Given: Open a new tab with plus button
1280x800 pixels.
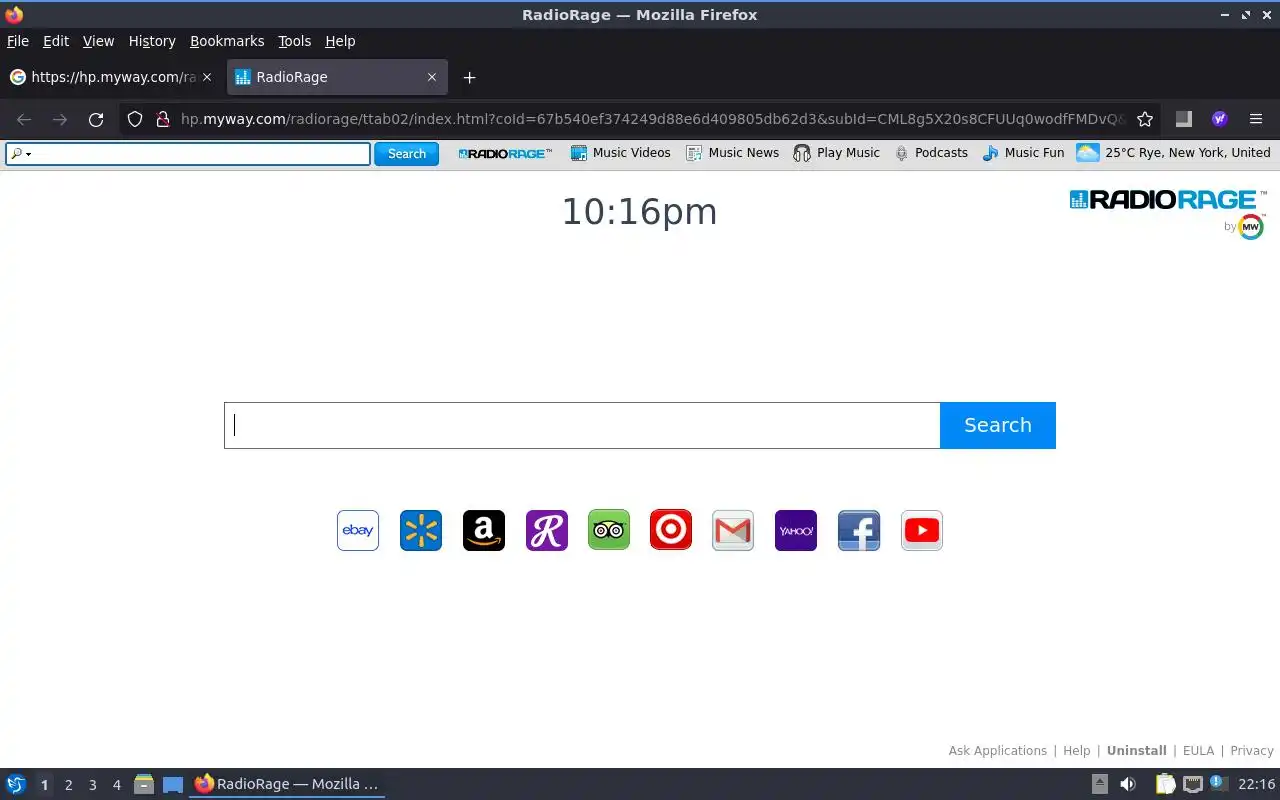Looking at the screenshot, I should pyautogui.click(x=469, y=77).
